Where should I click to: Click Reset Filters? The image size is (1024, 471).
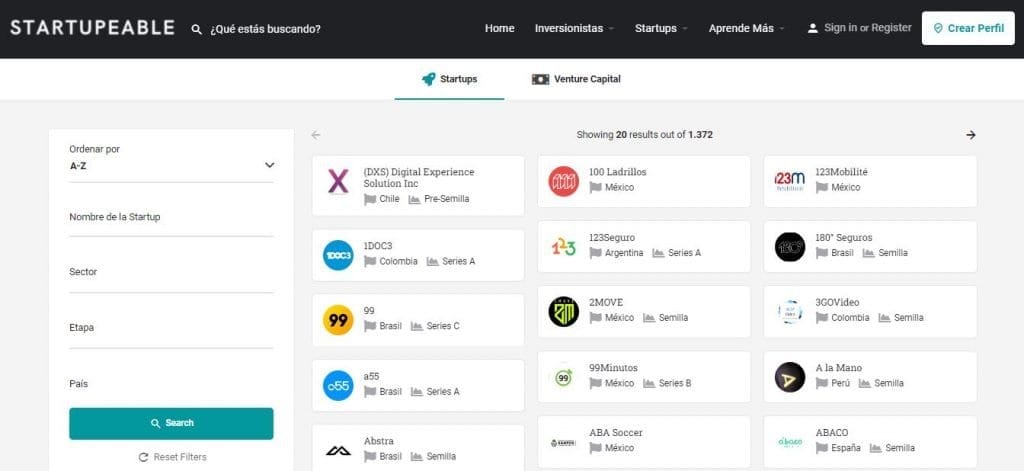172,457
